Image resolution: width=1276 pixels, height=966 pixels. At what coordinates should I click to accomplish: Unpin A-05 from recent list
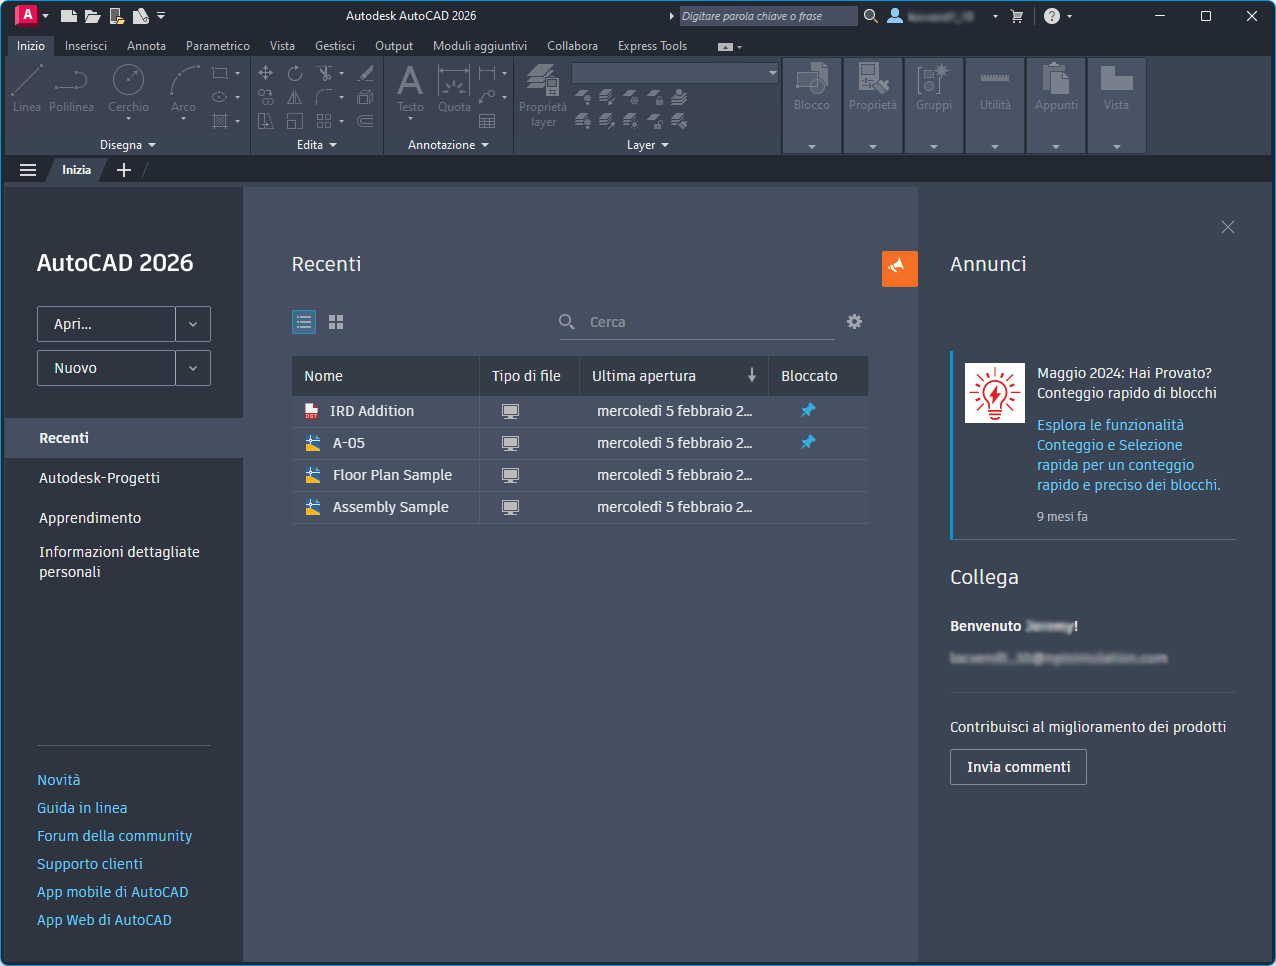click(x=808, y=442)
